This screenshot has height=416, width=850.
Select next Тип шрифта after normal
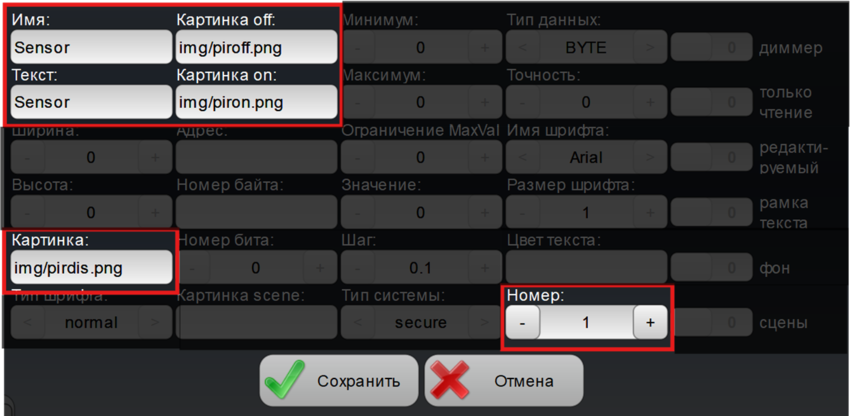point(155,322)
